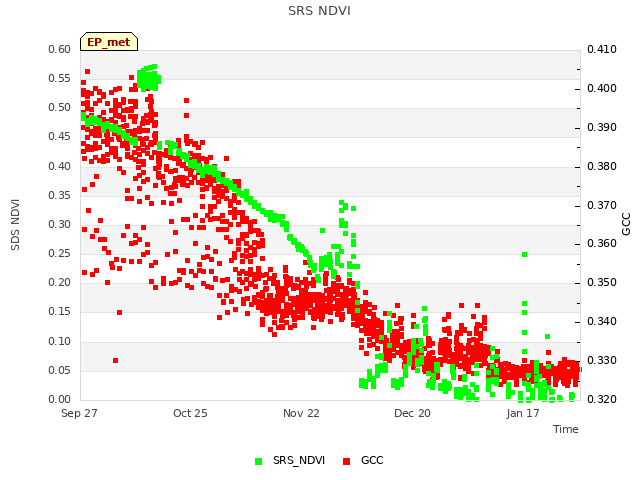The width and height of the screenshot is (640, 480).
Task: Select the GCC legend label
Action: [x=372, y=460]
